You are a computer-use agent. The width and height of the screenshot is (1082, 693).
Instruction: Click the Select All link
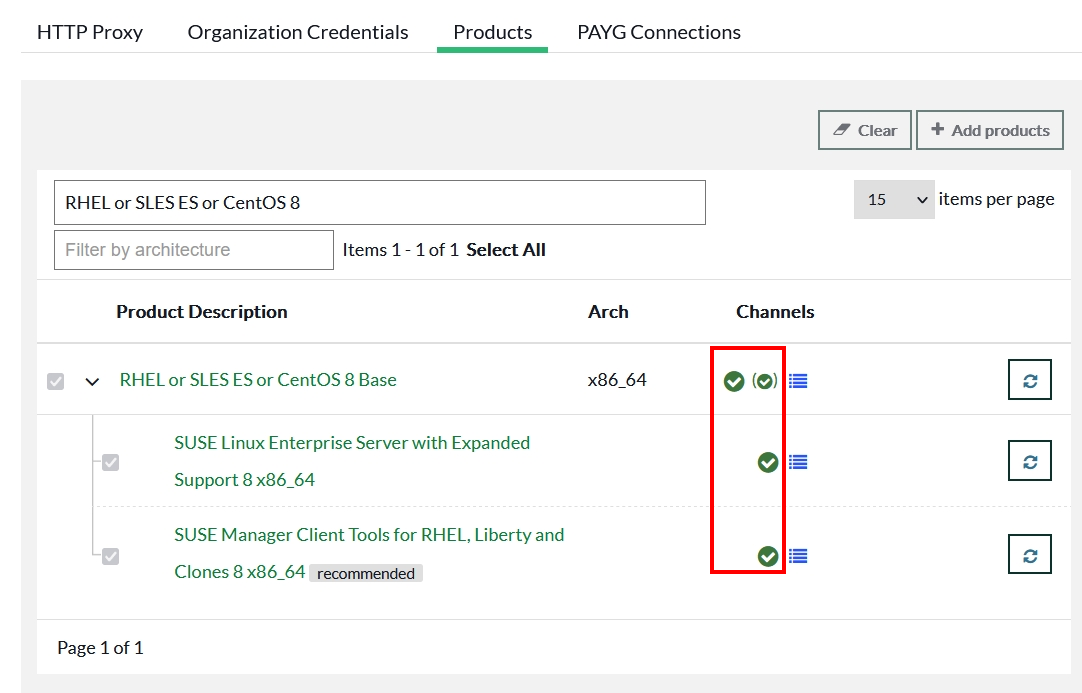[506, 250]
